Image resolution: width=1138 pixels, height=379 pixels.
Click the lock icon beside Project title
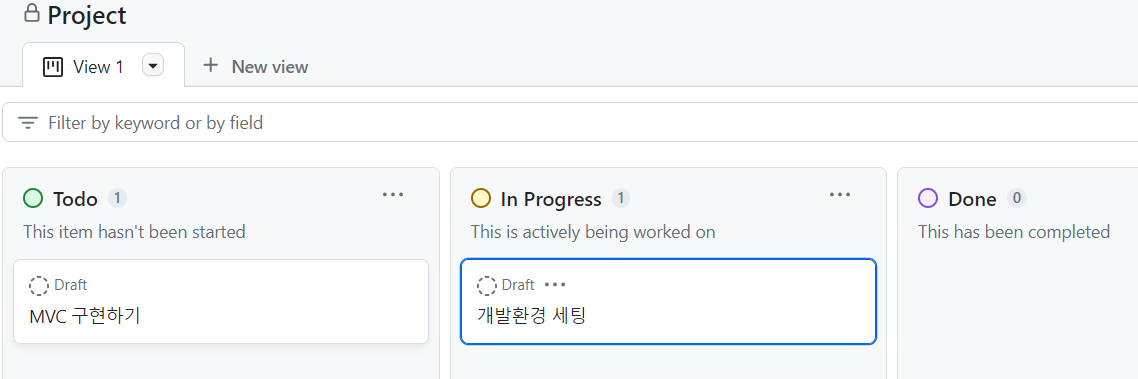pyautogui.click(x=31, y=13)
